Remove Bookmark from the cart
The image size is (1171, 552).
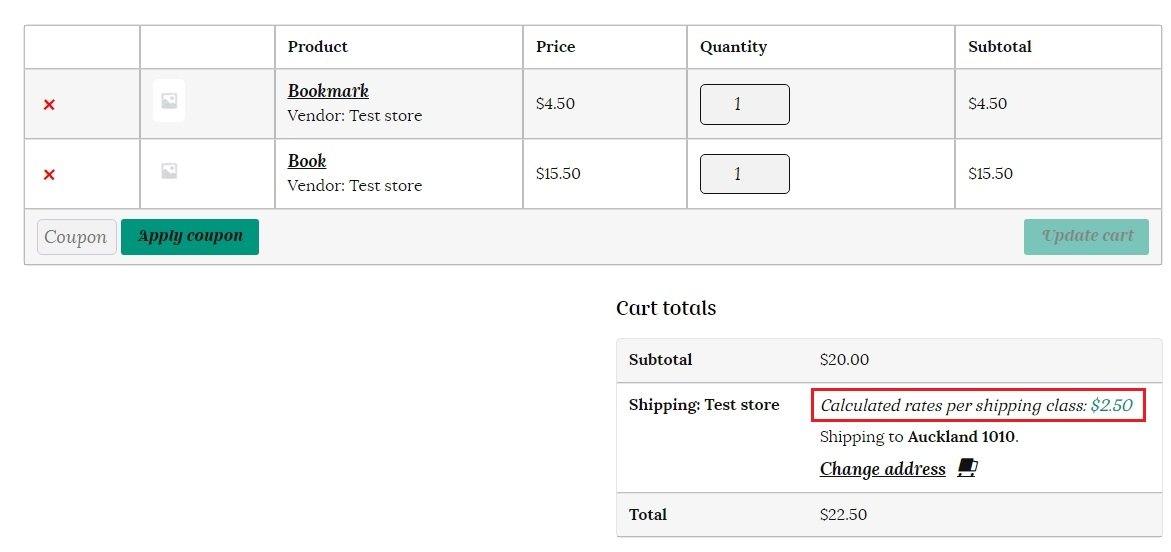coord(49,104)
